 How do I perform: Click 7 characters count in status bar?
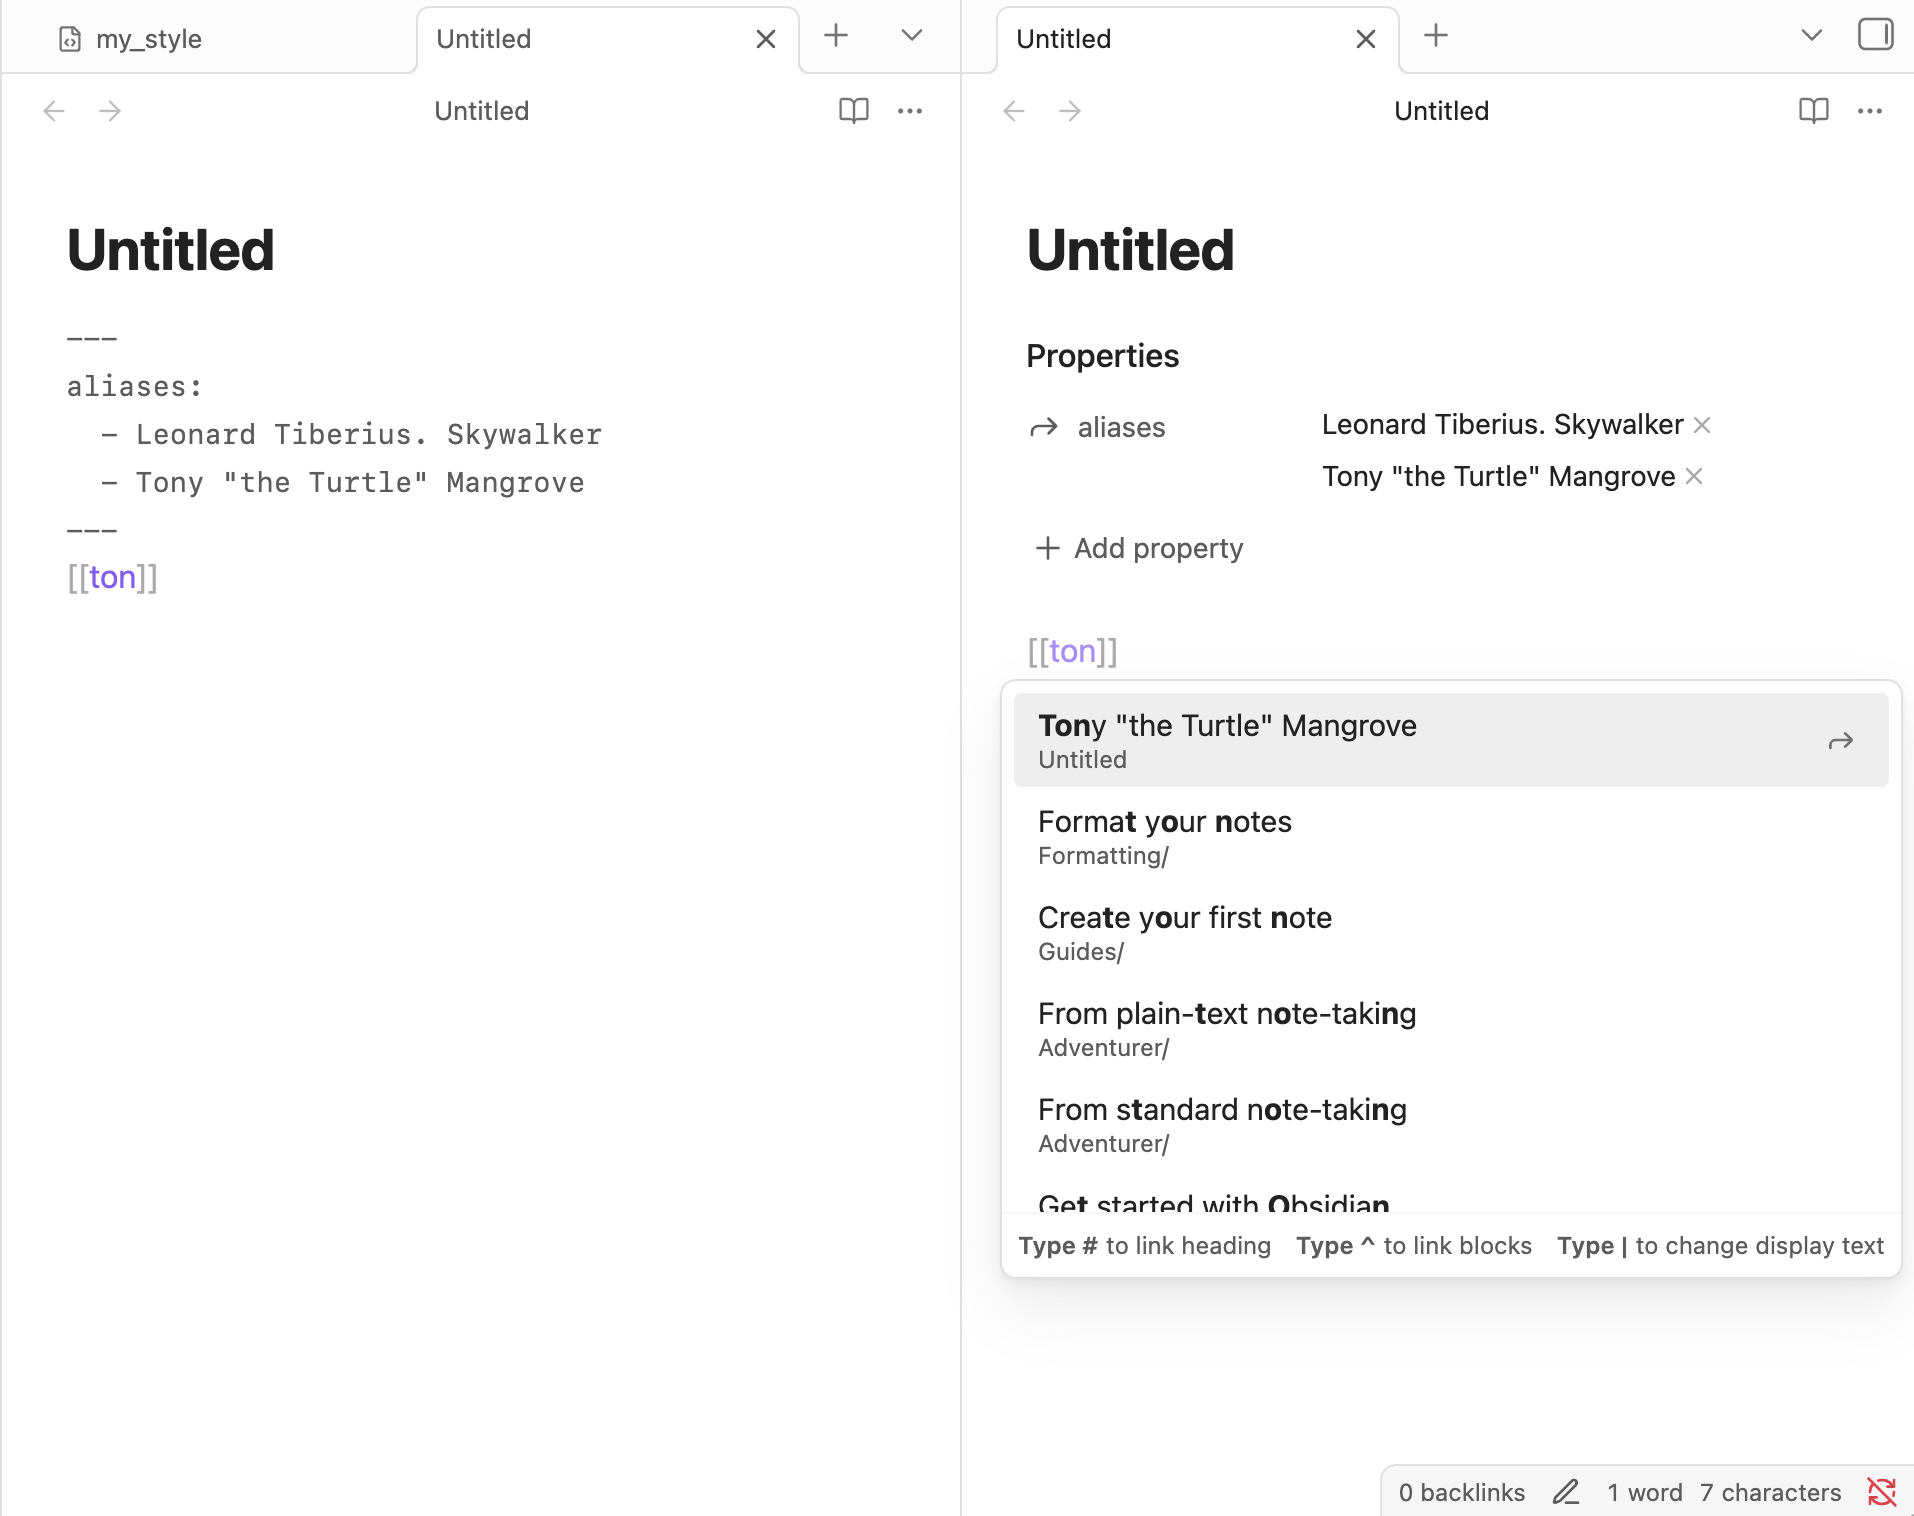[x=1770, y=1493]
